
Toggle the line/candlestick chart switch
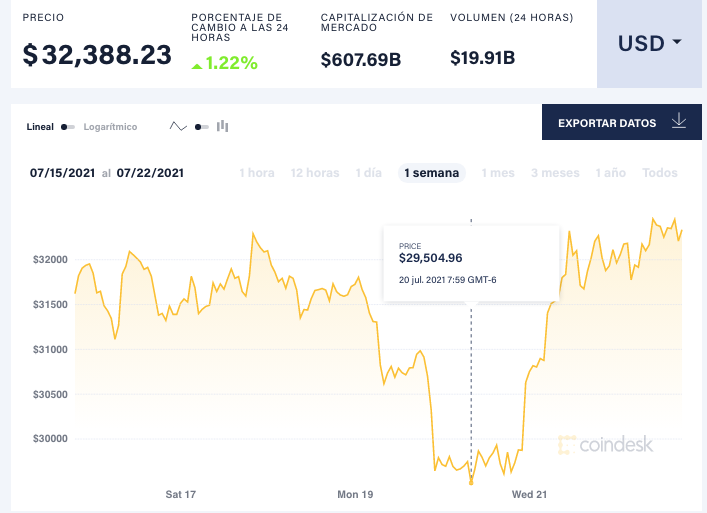tap(201, 127)
